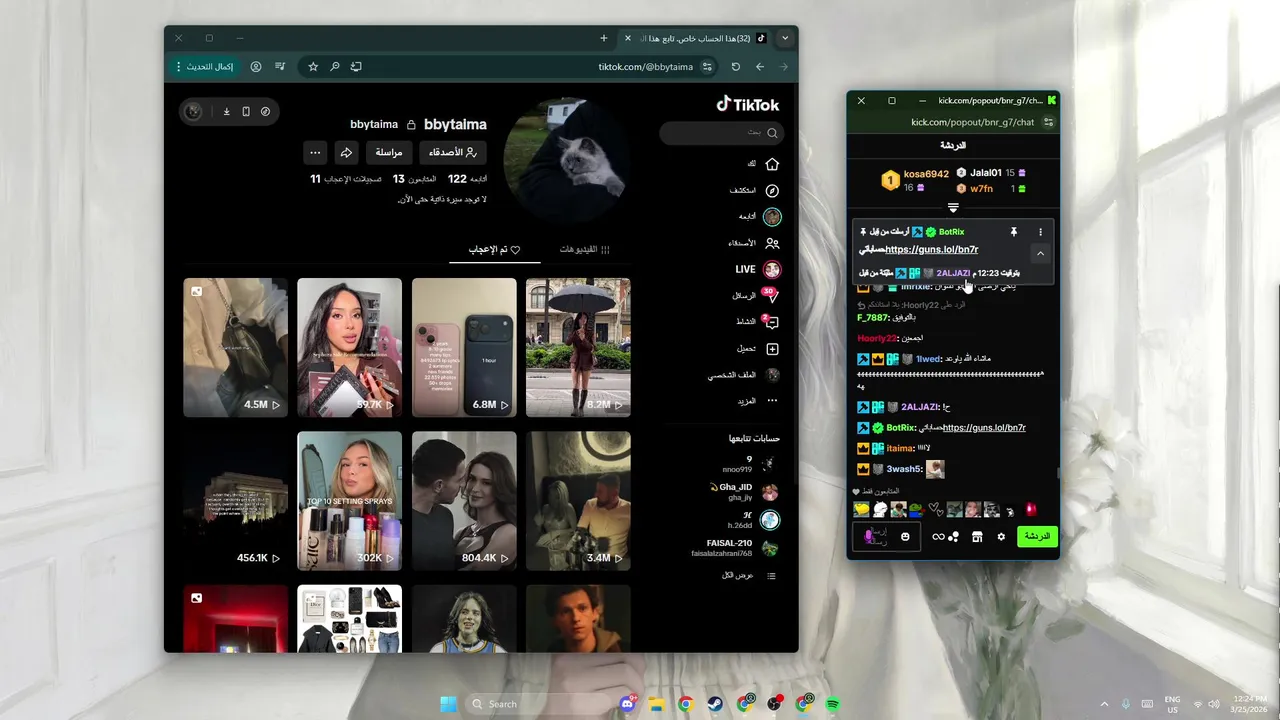Expand Kick chat leaderboard arrow
This screenshot has width=1280, height=720.
click(x=953, y=208)
